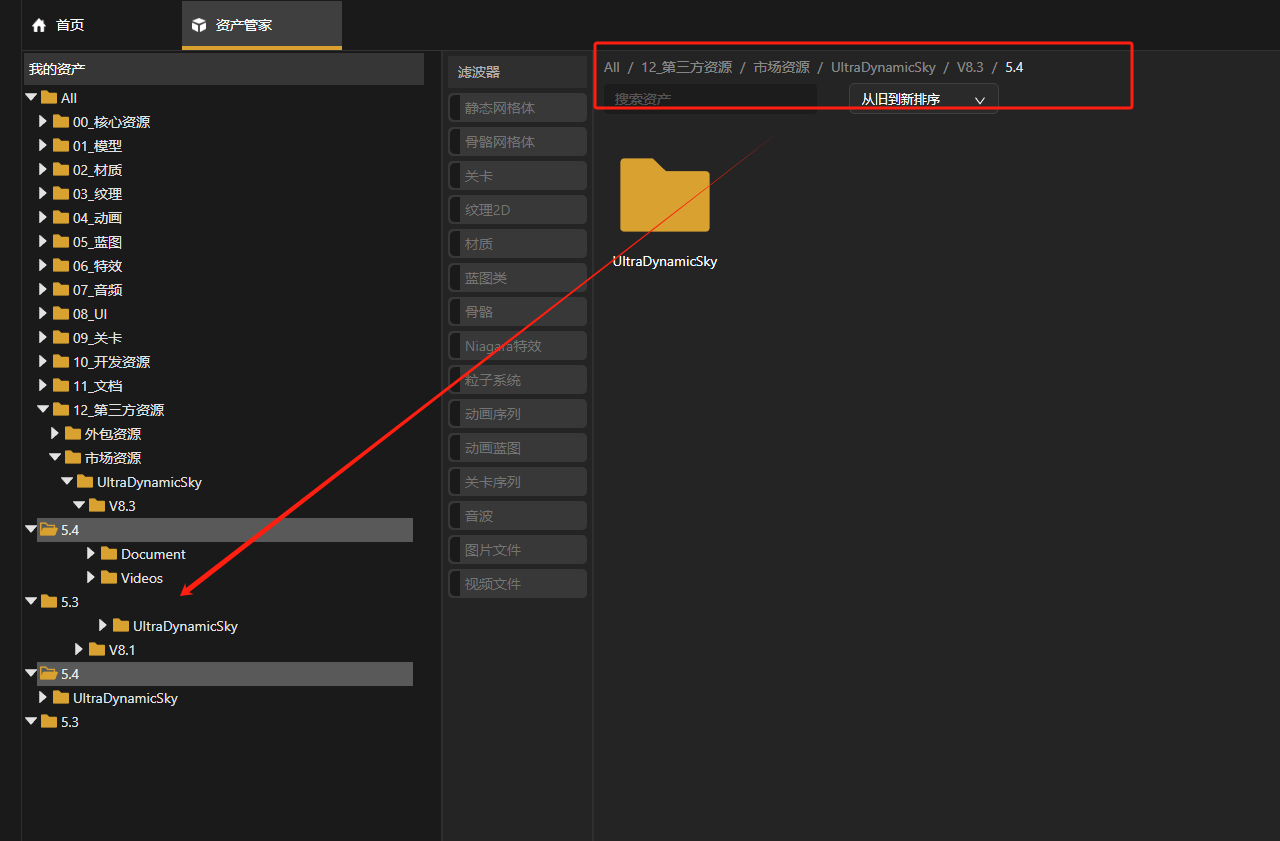Choose the 视频文件 filter button
This screenshot has width=1280, height=841.
point(517,584)
